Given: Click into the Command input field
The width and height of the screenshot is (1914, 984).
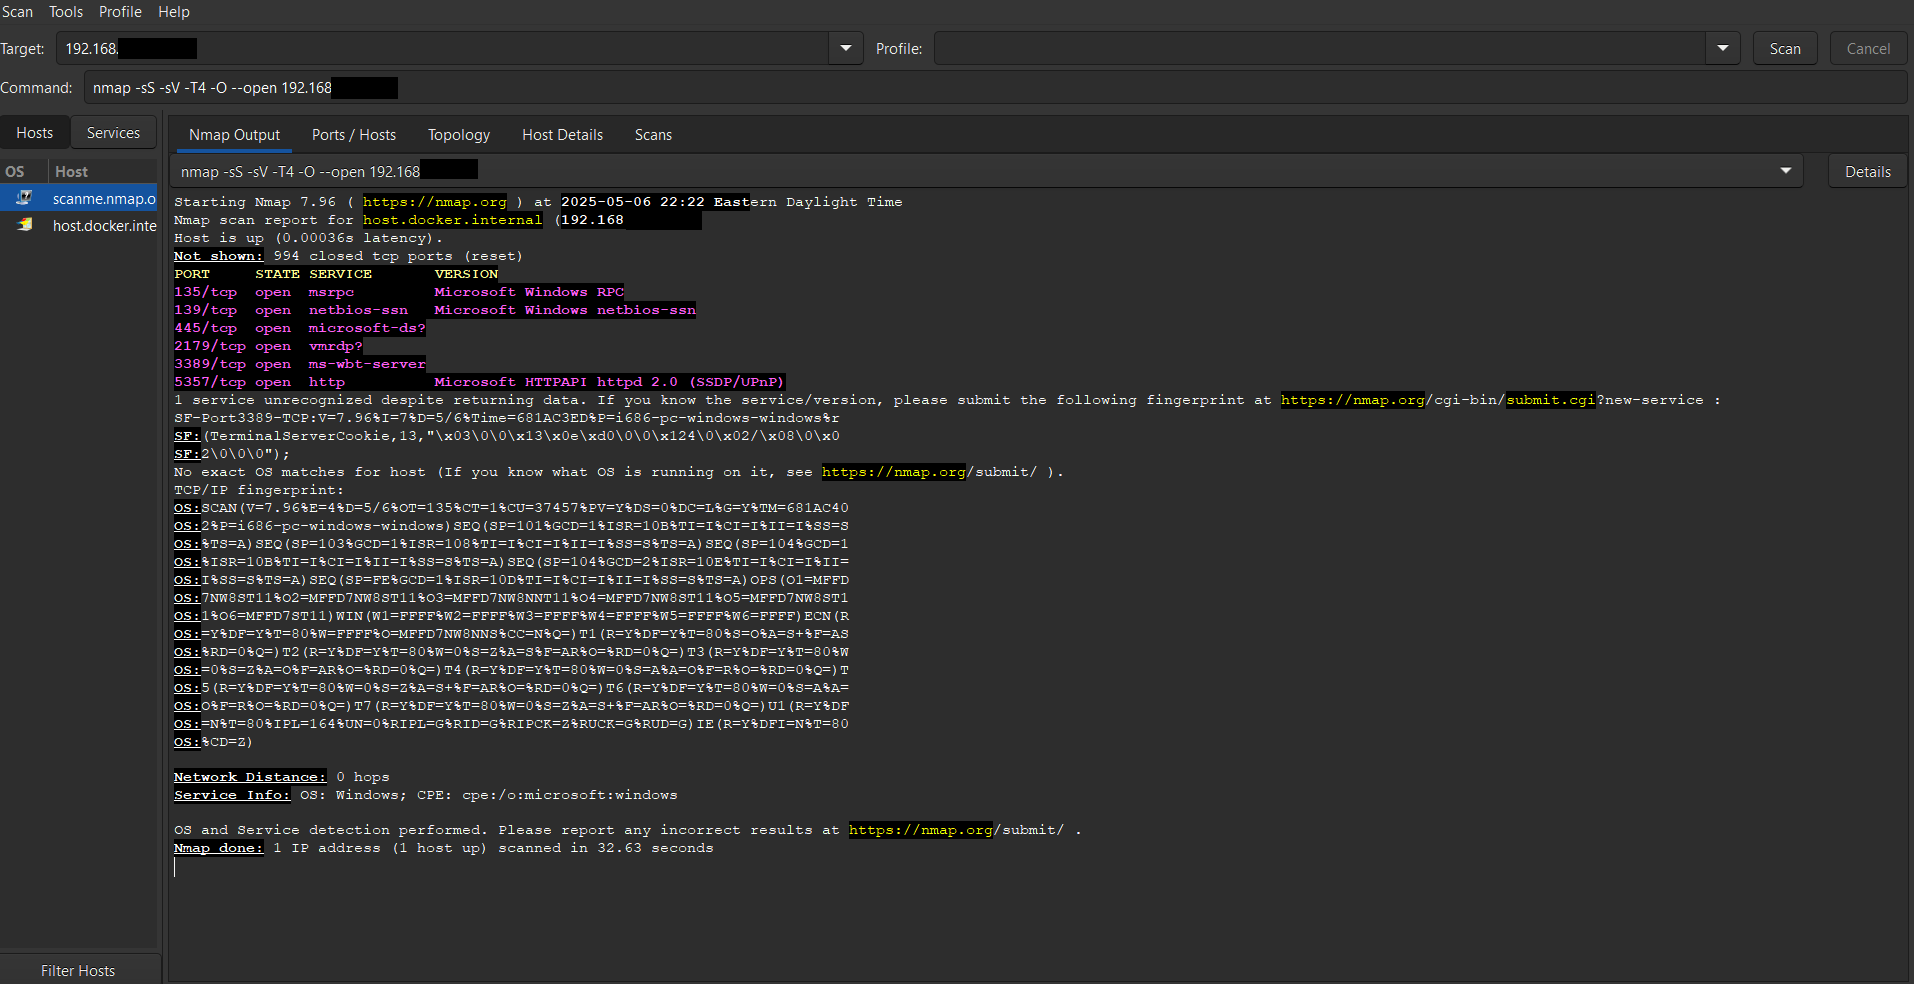Looking at the screenshot, I should pyautogui.click(x=1000, y=88).
